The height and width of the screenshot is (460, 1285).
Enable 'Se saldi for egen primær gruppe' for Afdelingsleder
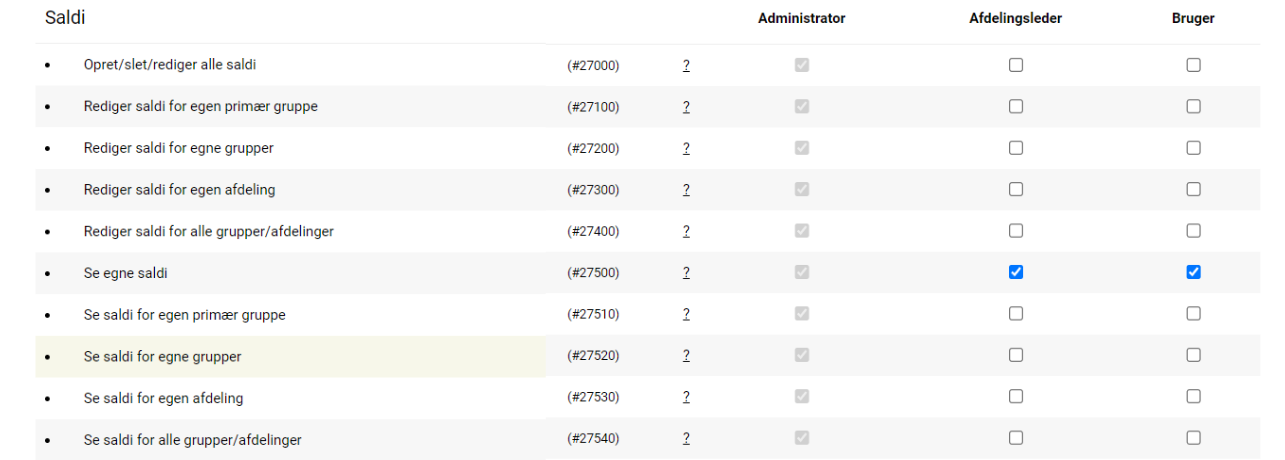tap(1016, 314)
